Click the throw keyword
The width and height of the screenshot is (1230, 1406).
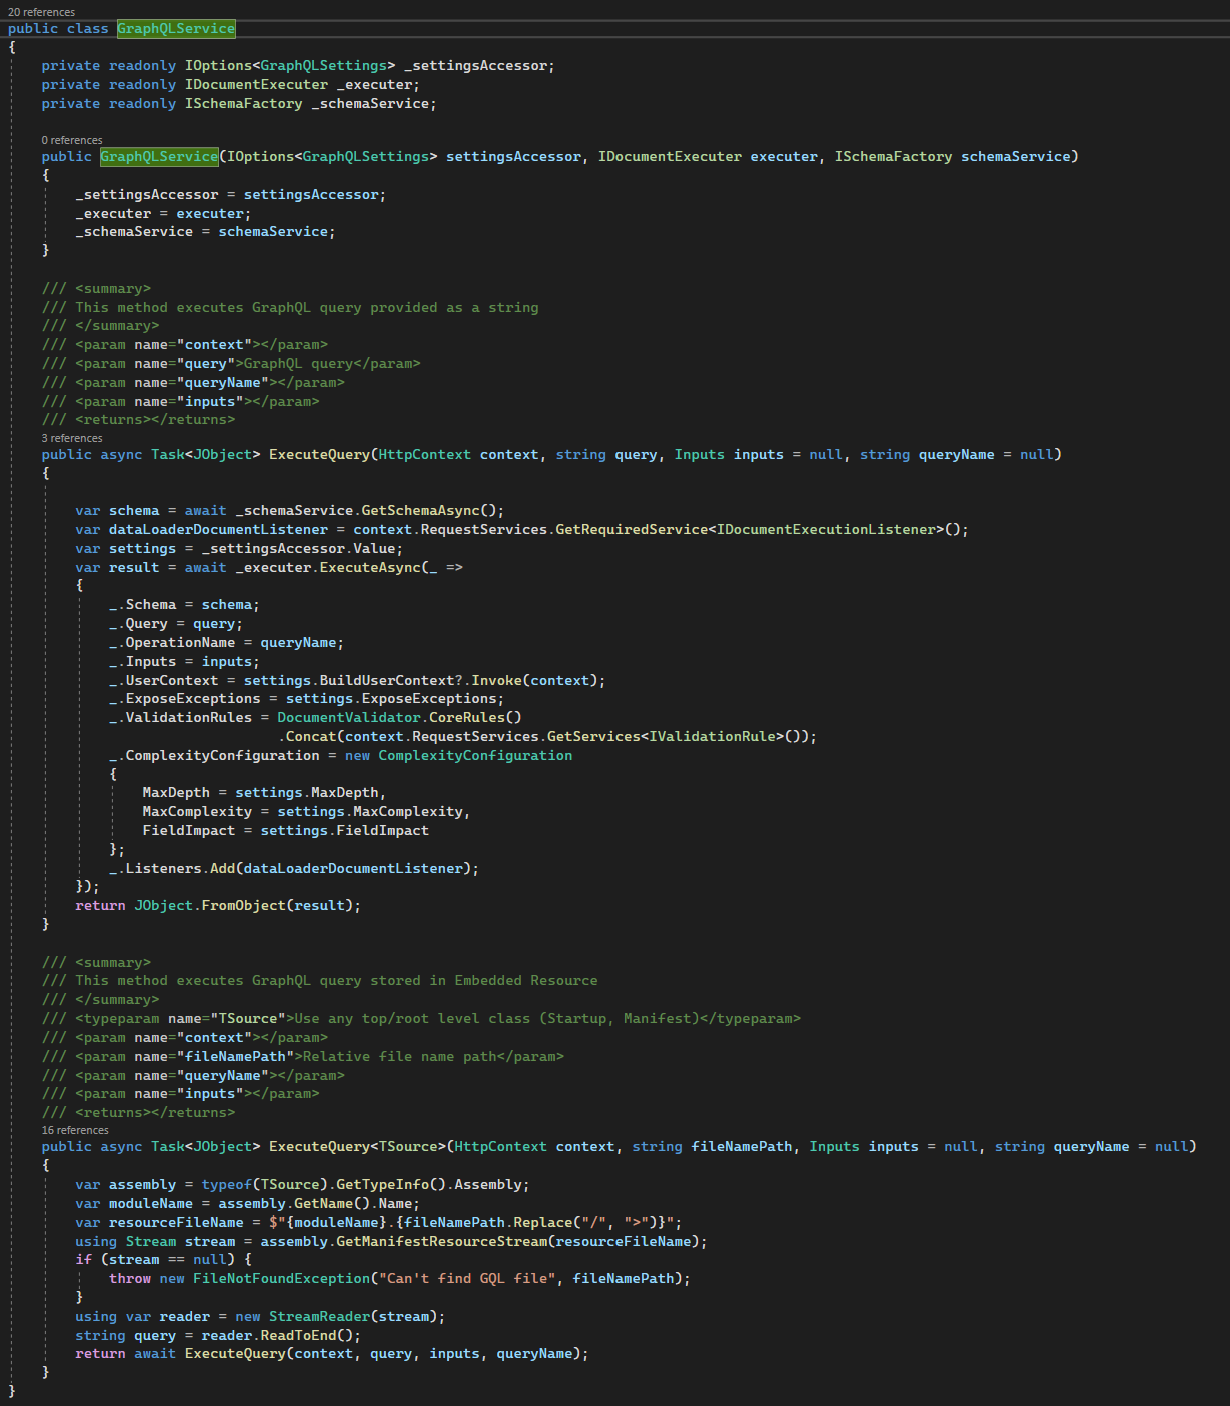130,1279
